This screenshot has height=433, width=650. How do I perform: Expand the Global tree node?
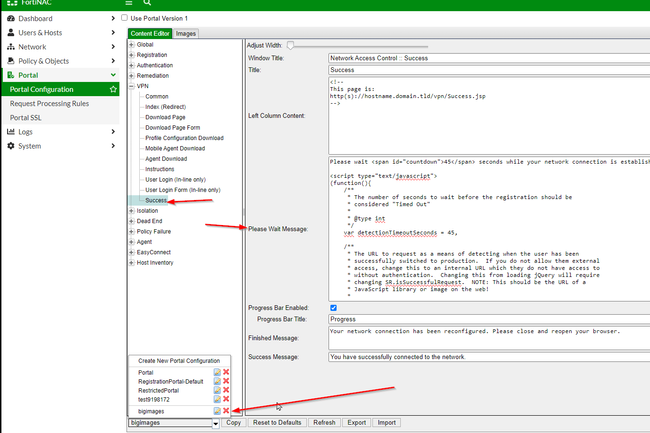(131, 45)
